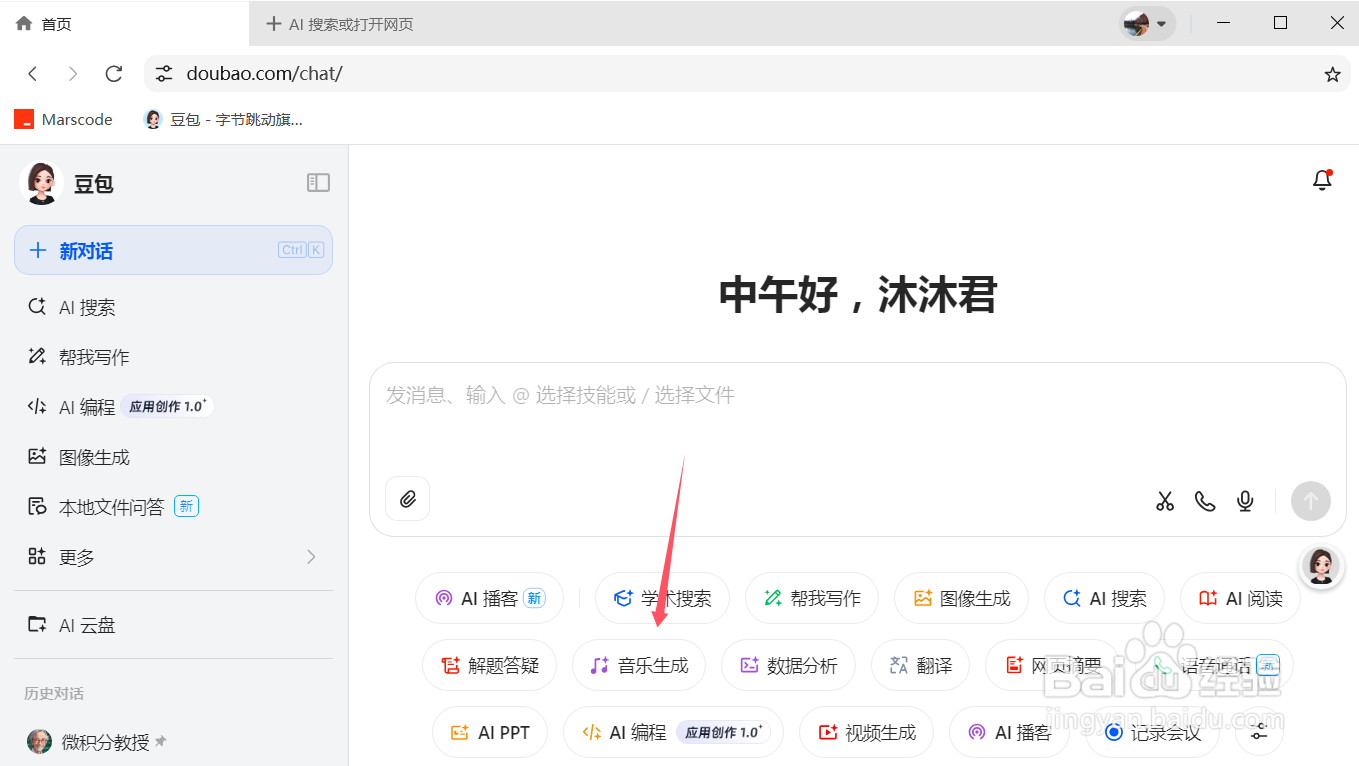Select the AI PPT skill chip

(490, 732)
